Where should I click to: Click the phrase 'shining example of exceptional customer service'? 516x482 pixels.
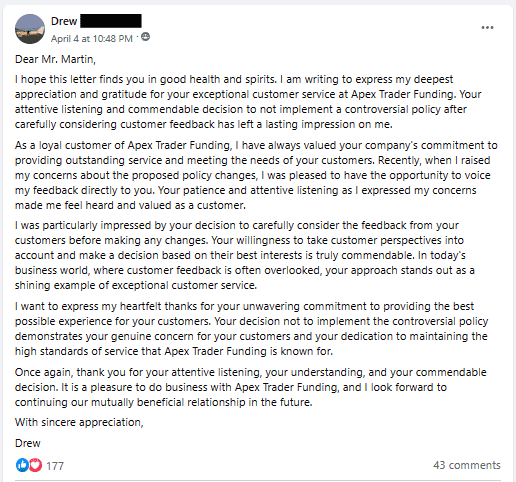[135, 285]
